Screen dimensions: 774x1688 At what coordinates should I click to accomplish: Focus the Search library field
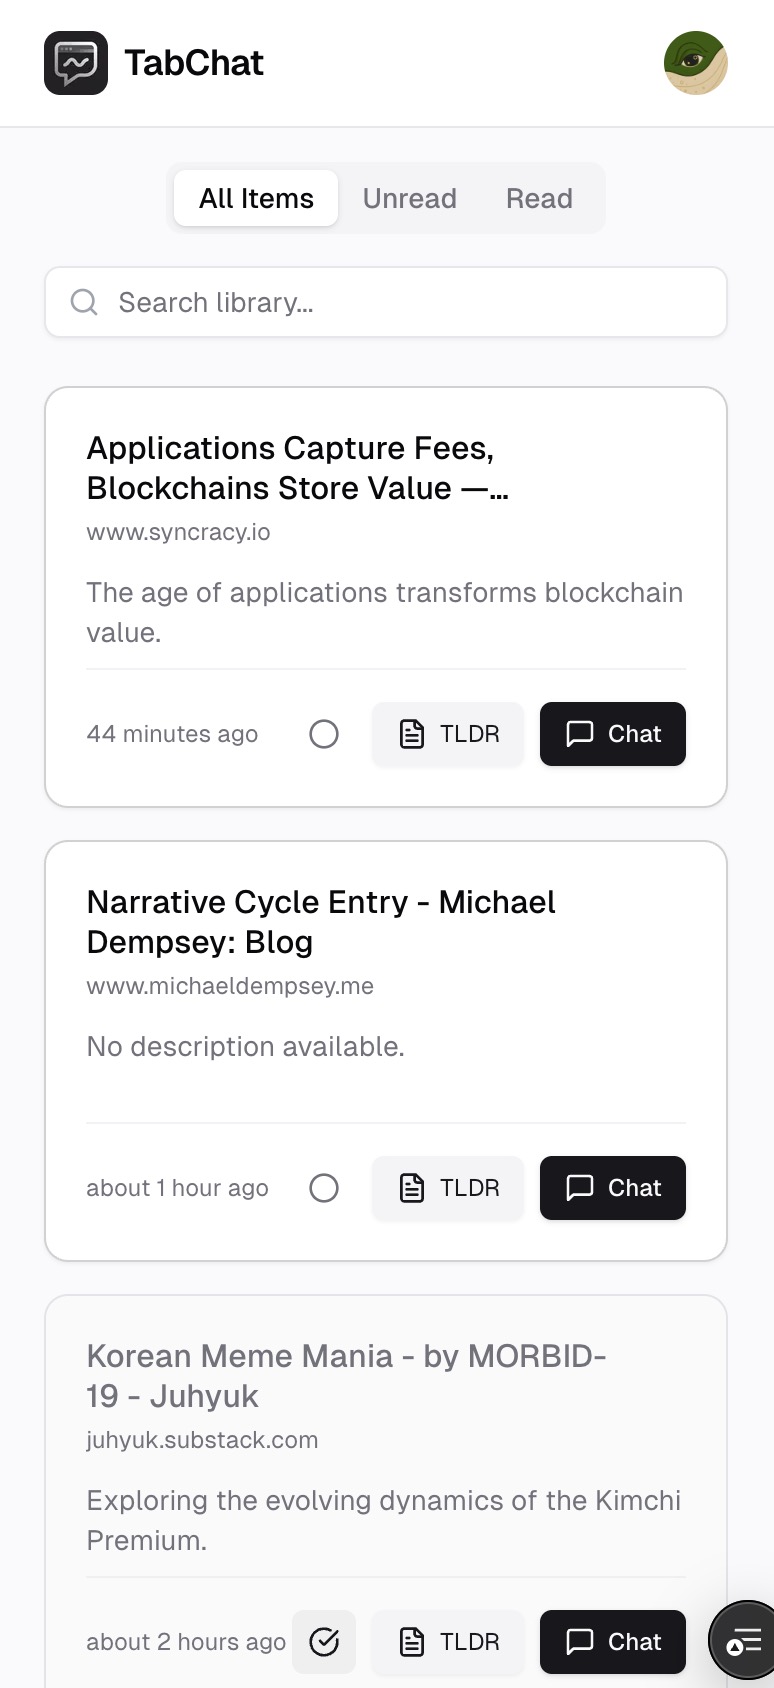pos(400,302)
